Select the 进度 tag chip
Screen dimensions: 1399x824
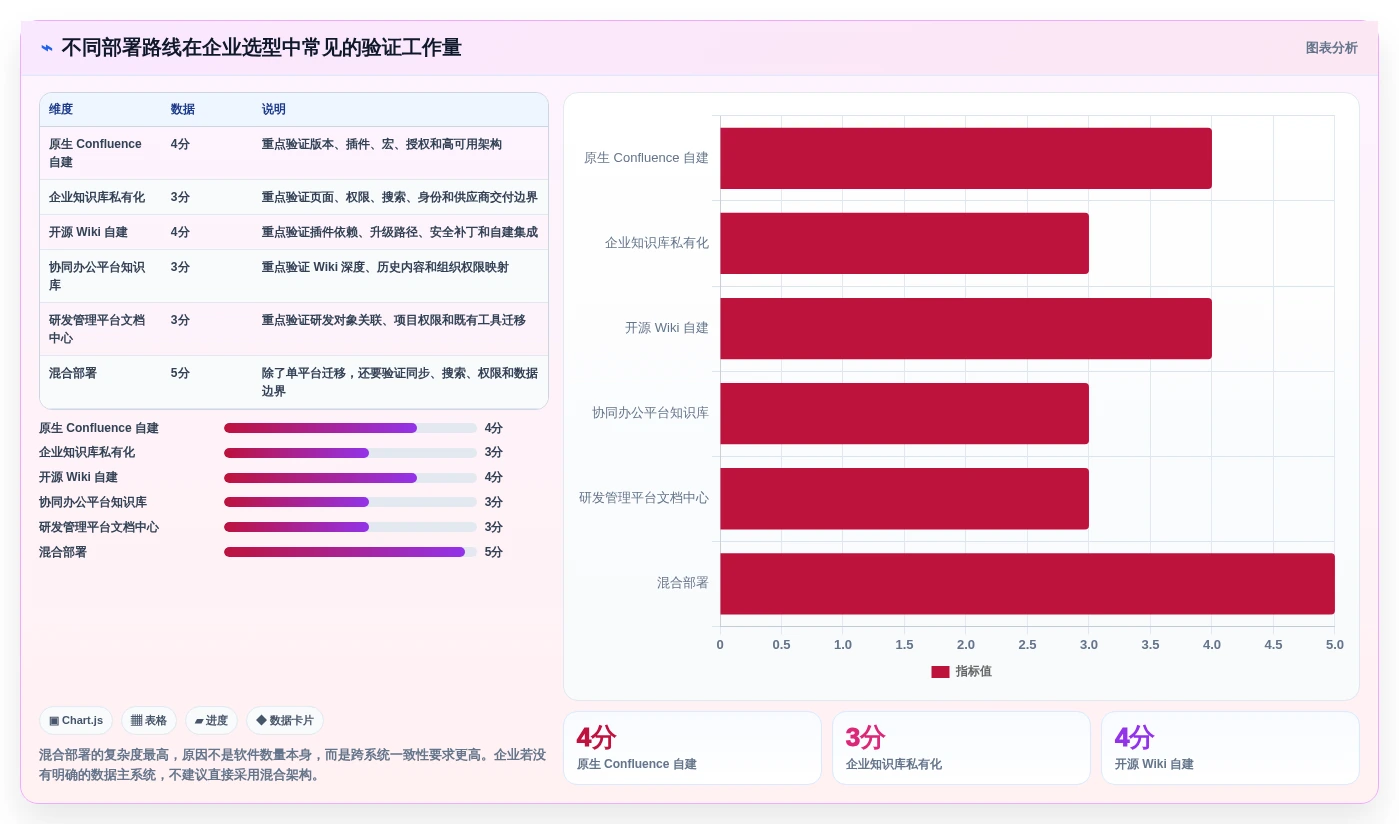[211, 720]
